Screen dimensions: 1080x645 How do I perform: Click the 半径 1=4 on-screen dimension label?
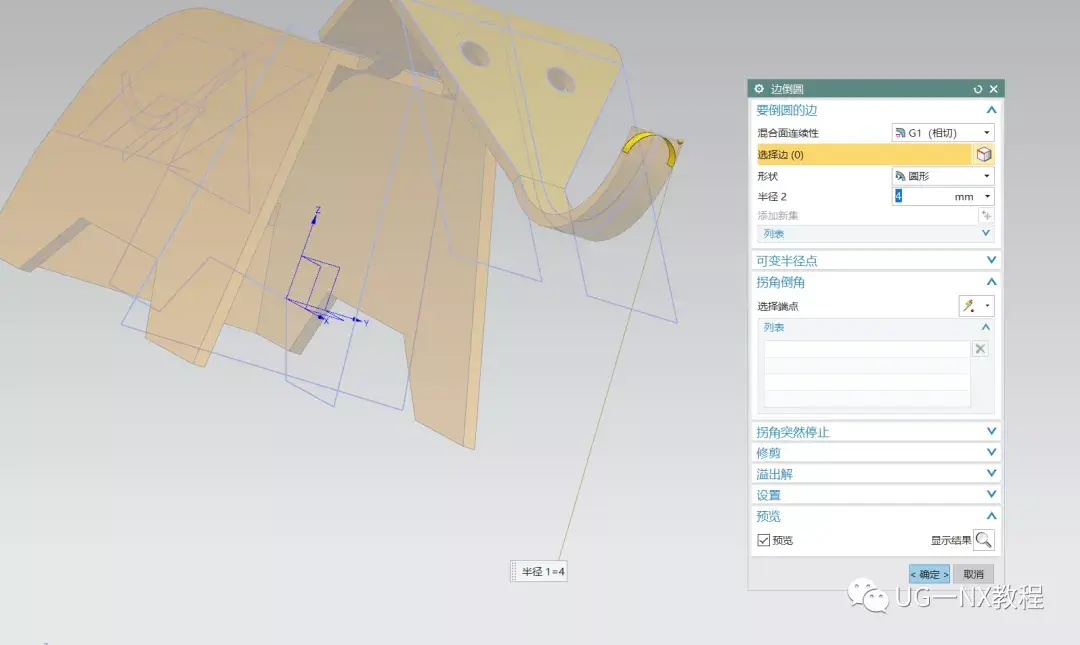point(543,571)
